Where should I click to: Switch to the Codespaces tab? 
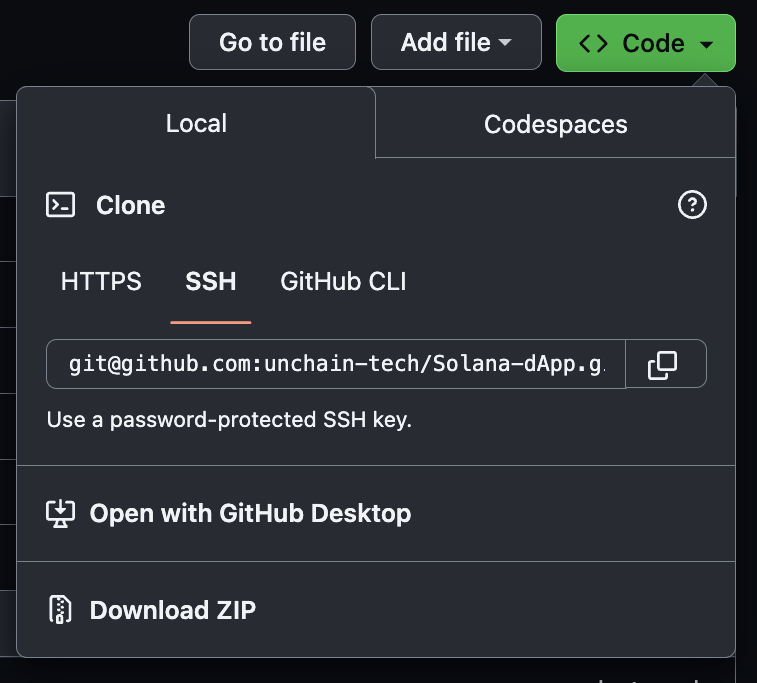(x=556, y=124)
